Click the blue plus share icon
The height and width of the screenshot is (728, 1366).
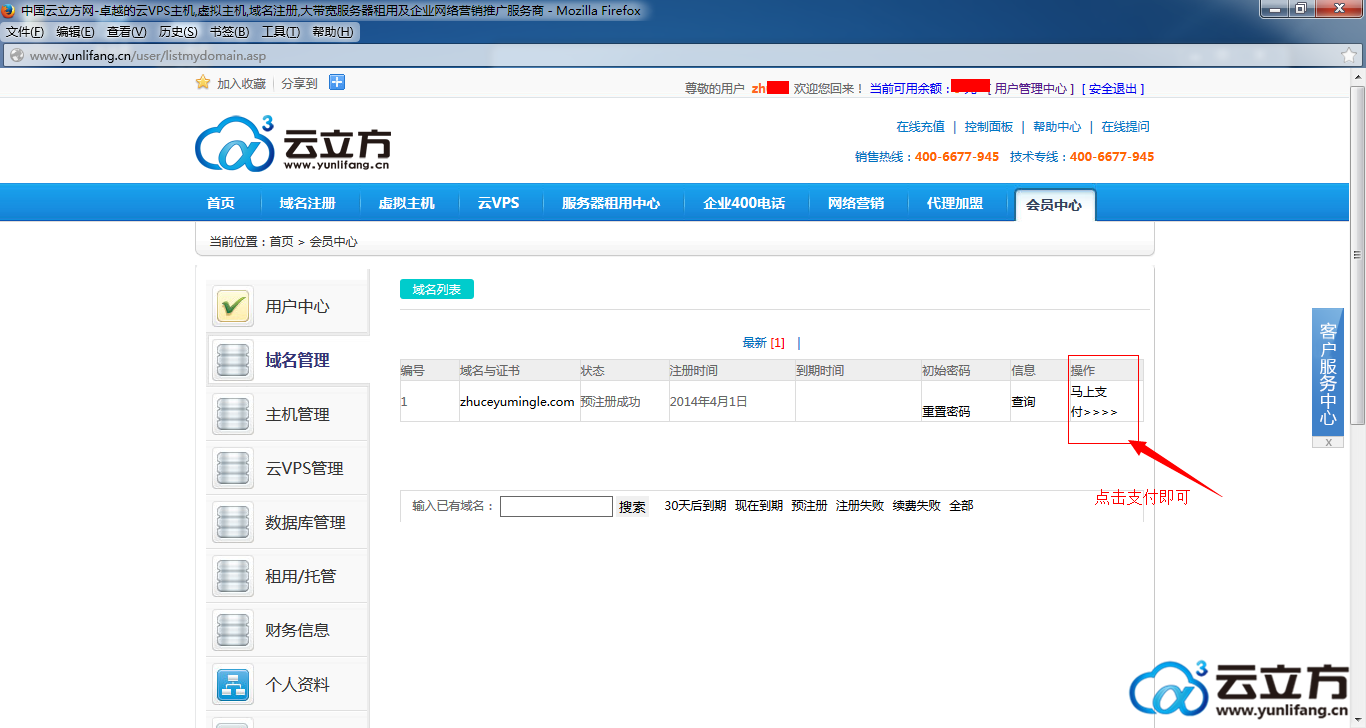(337, 83)
